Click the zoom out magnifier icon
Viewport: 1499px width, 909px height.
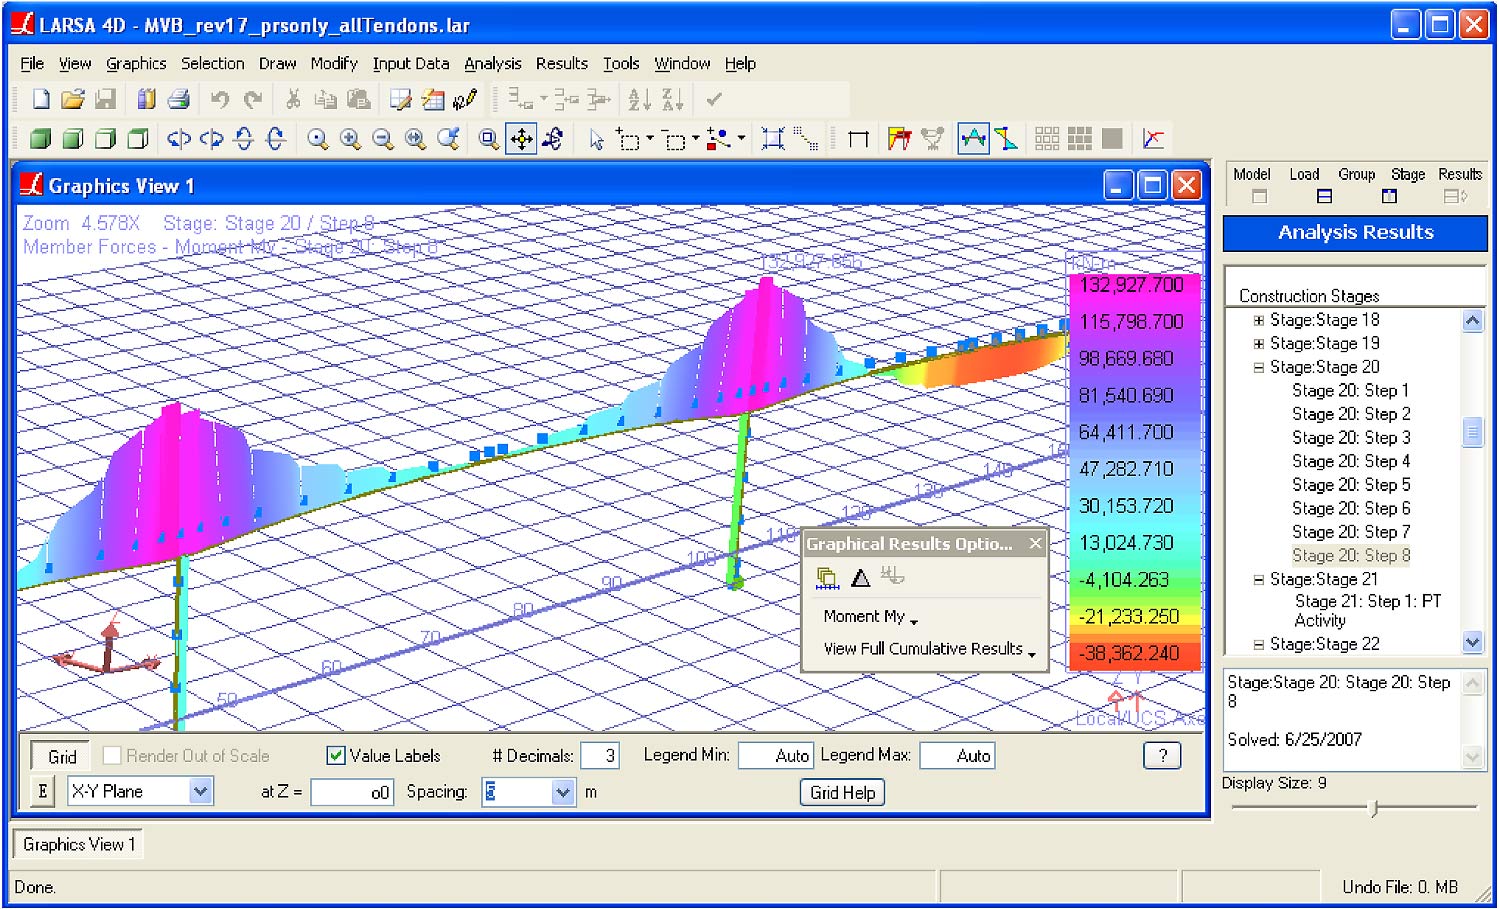pos(383,139)
